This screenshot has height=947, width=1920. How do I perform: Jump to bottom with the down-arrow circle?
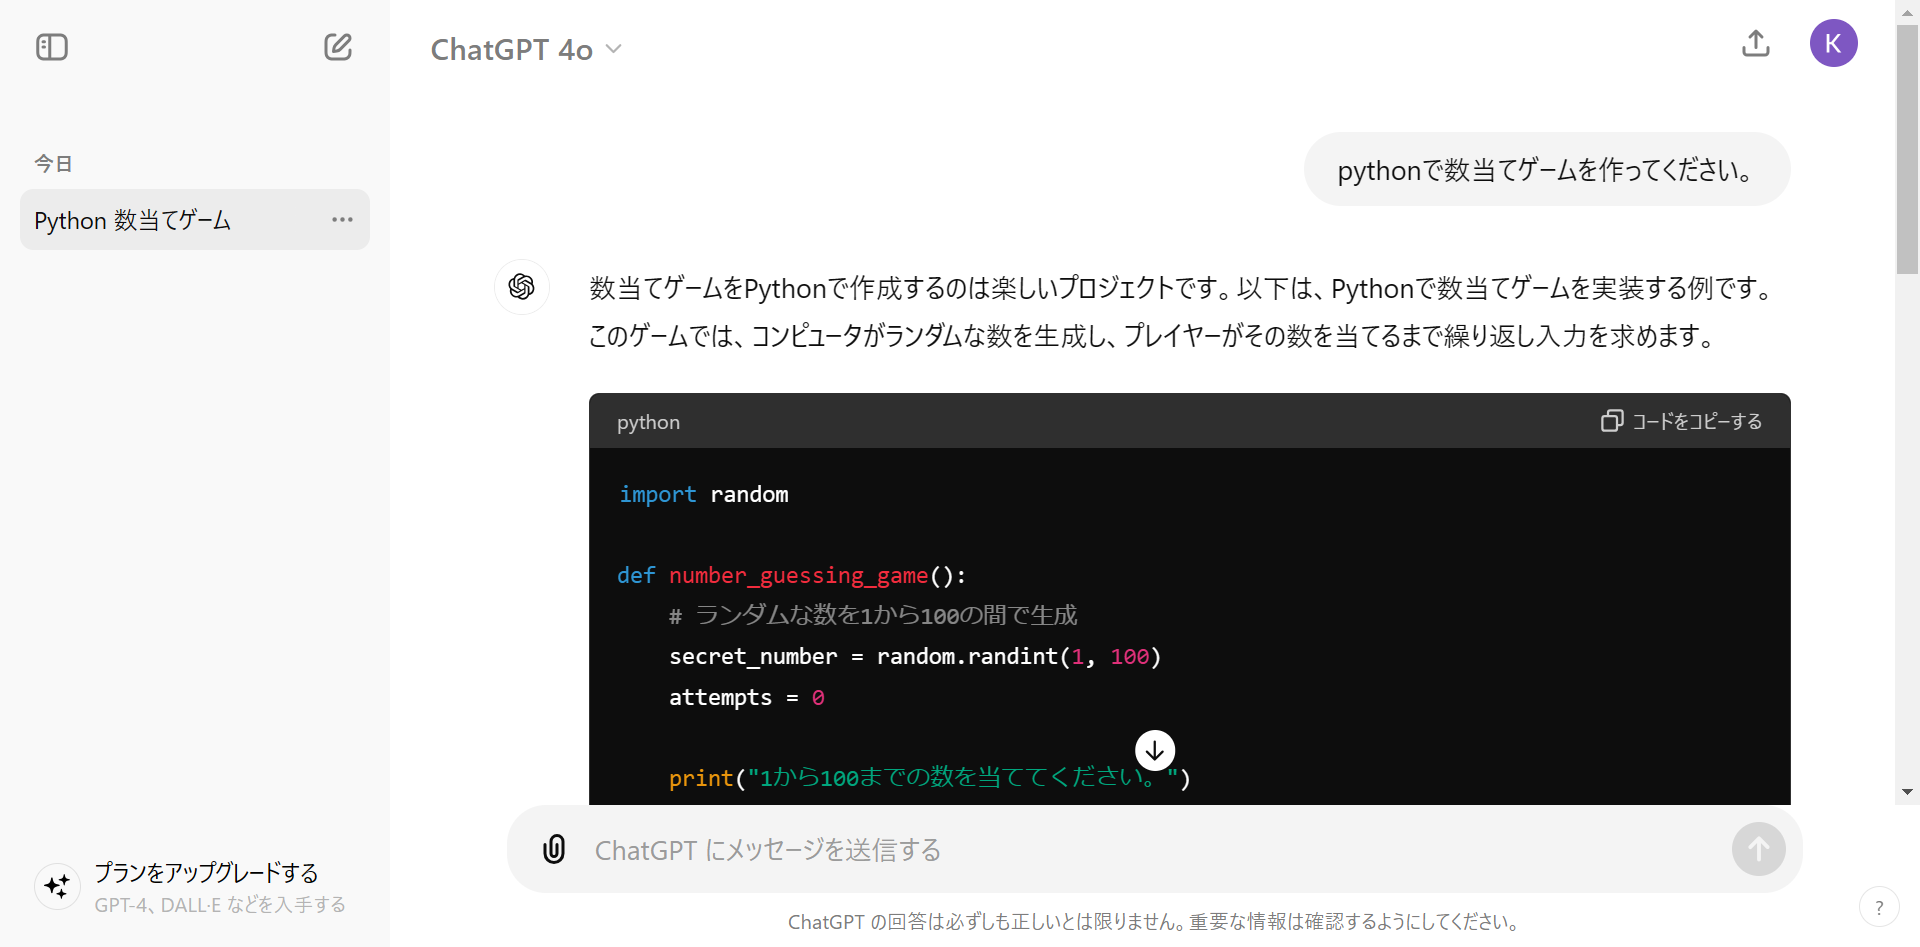coord(1155,750)
